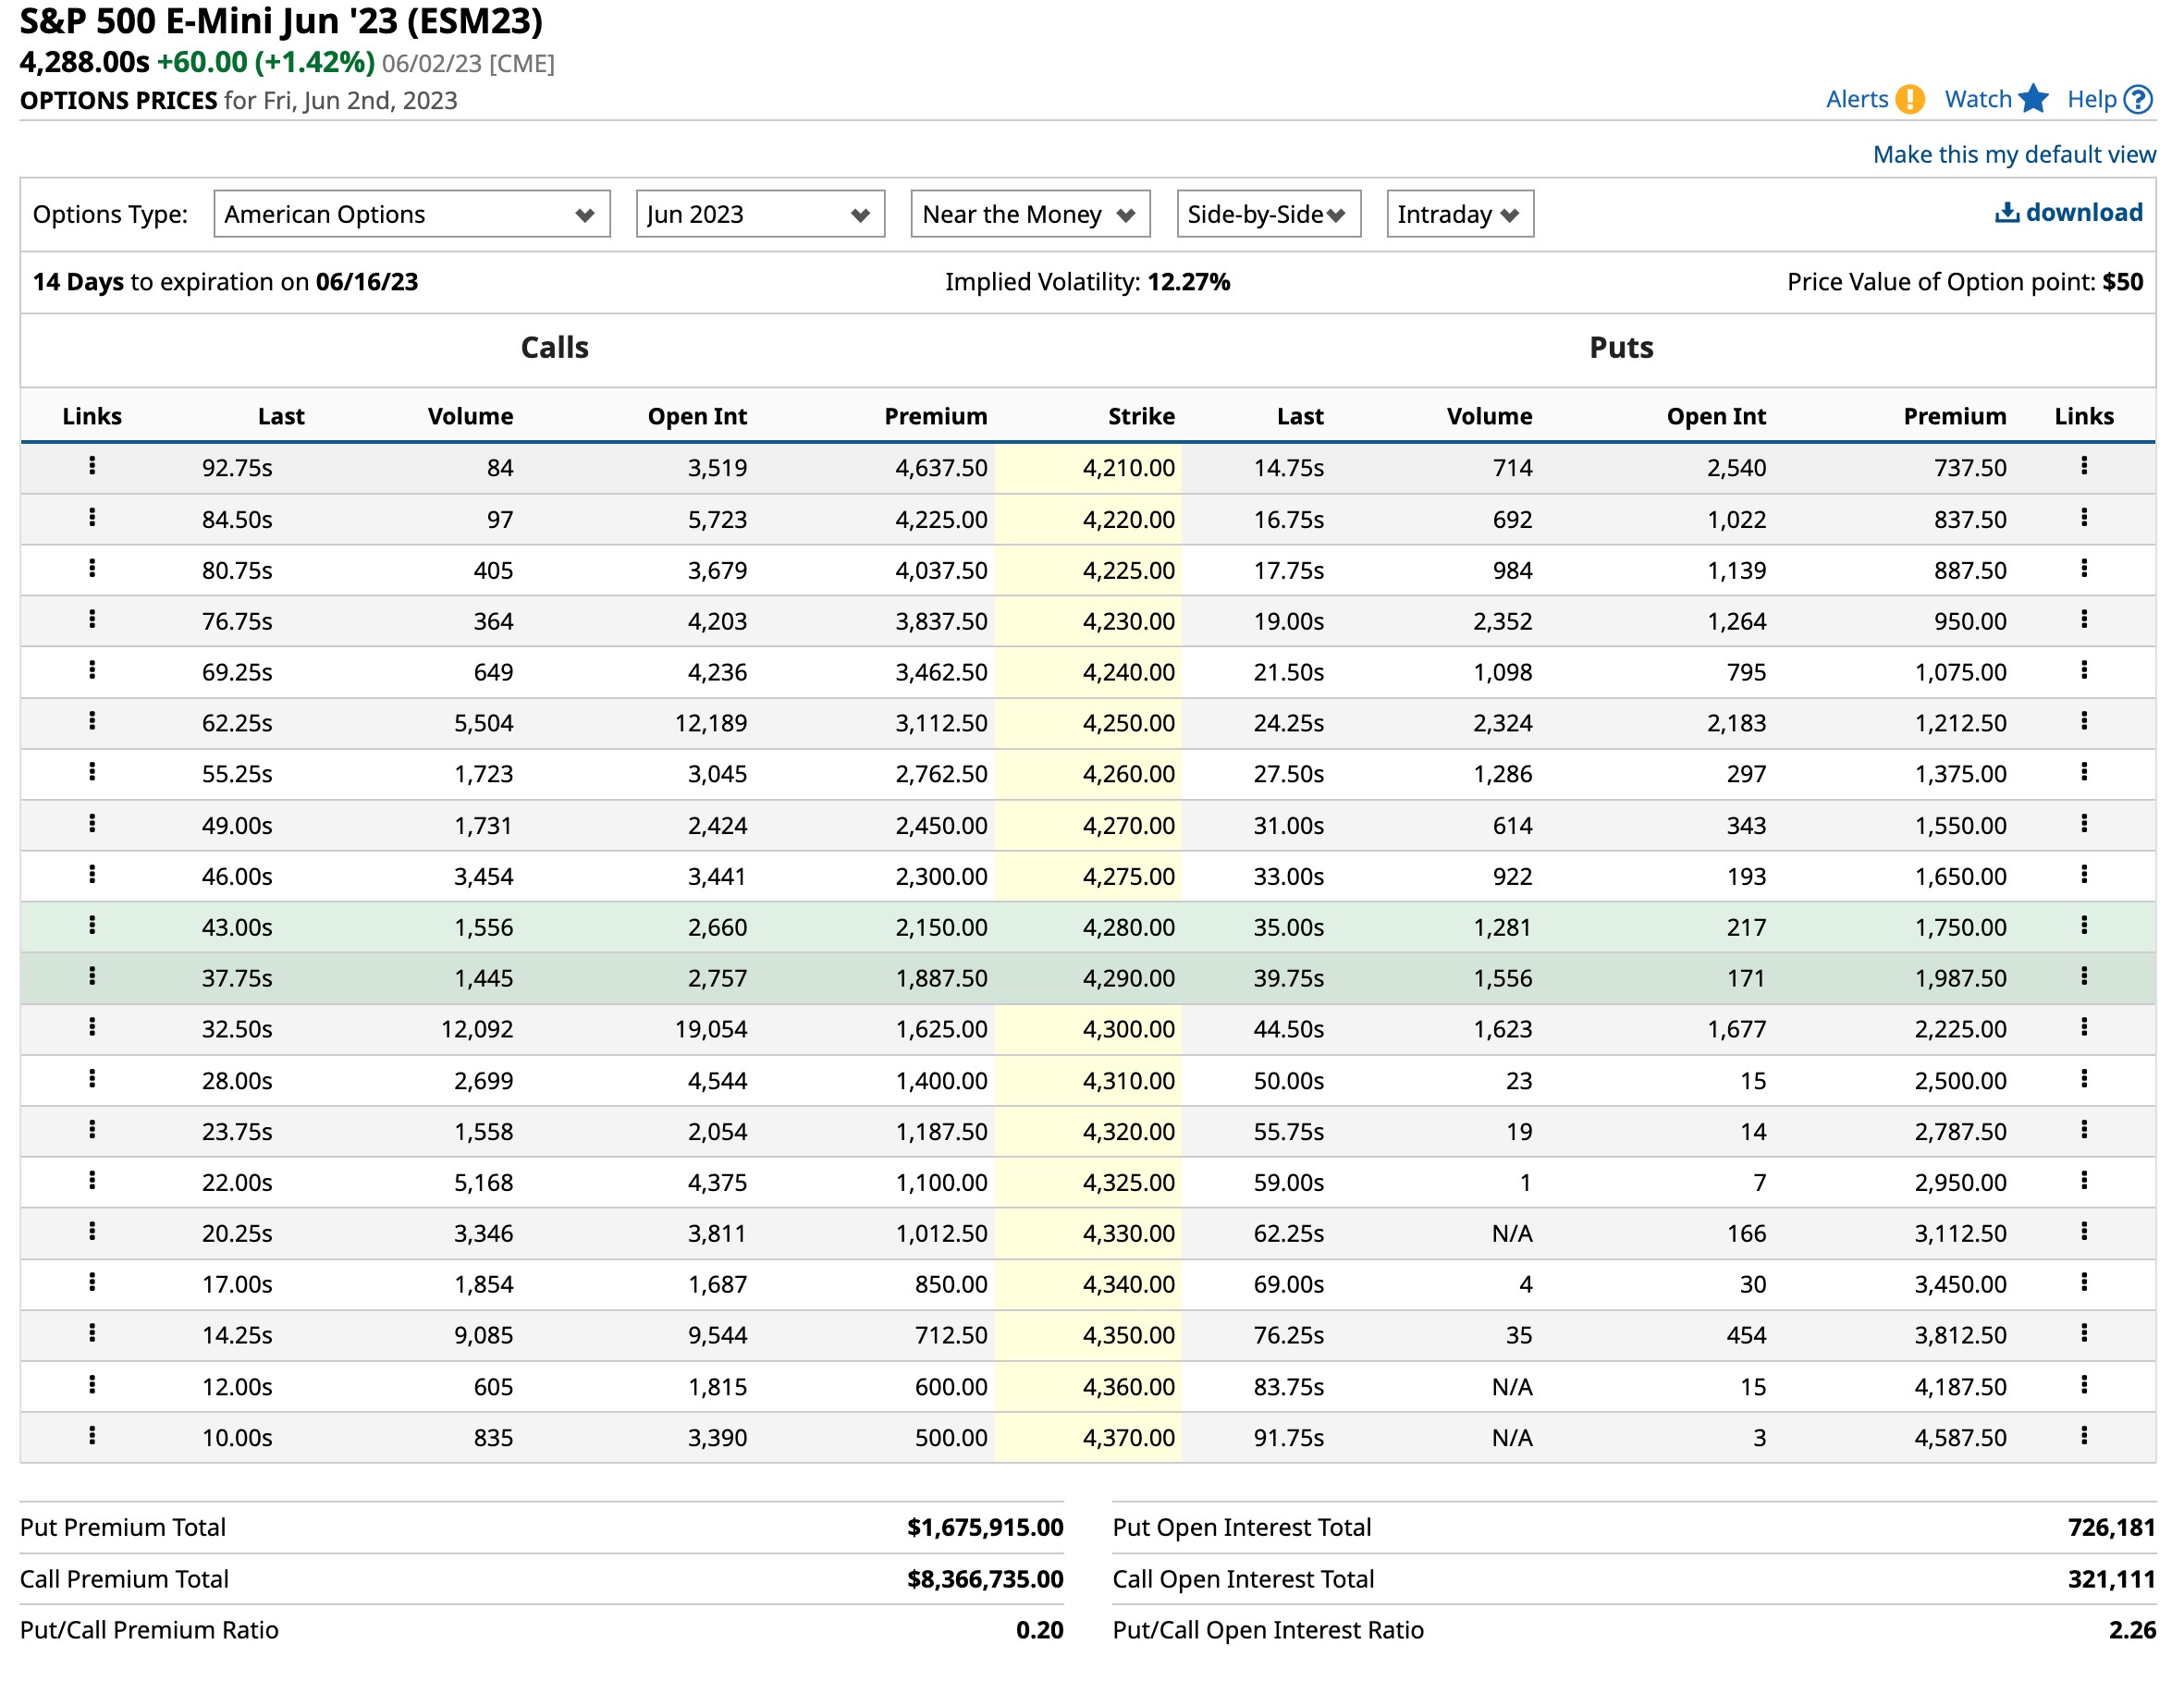Open puts links menu for strike 4,310.00
Screen dimensions: 2184x1681
[x=2084, y=1078]
